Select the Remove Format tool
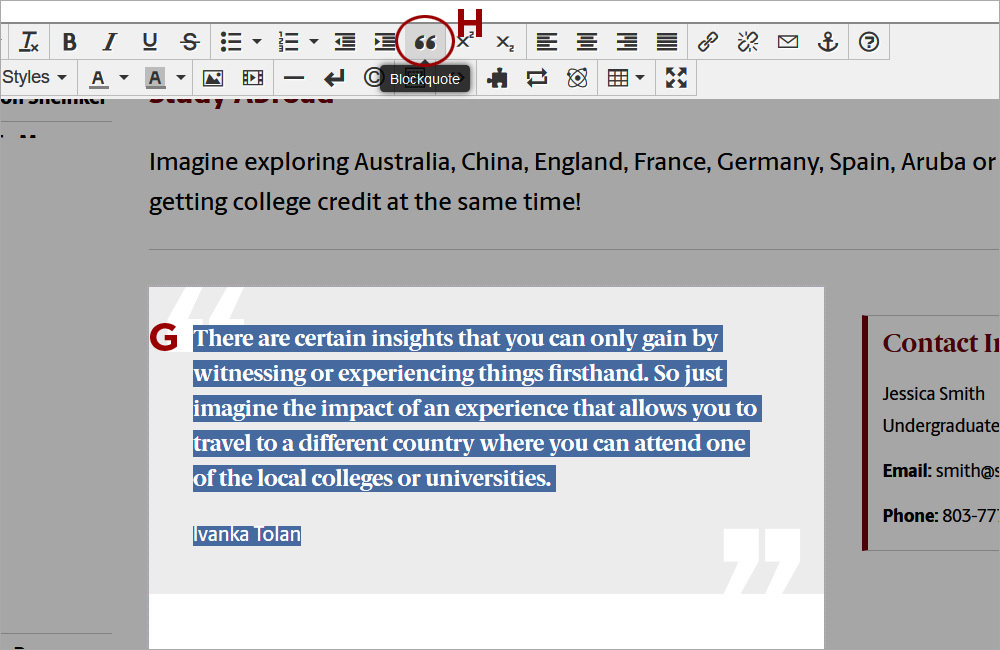The image size is (1000, 650). click(29, 41)
